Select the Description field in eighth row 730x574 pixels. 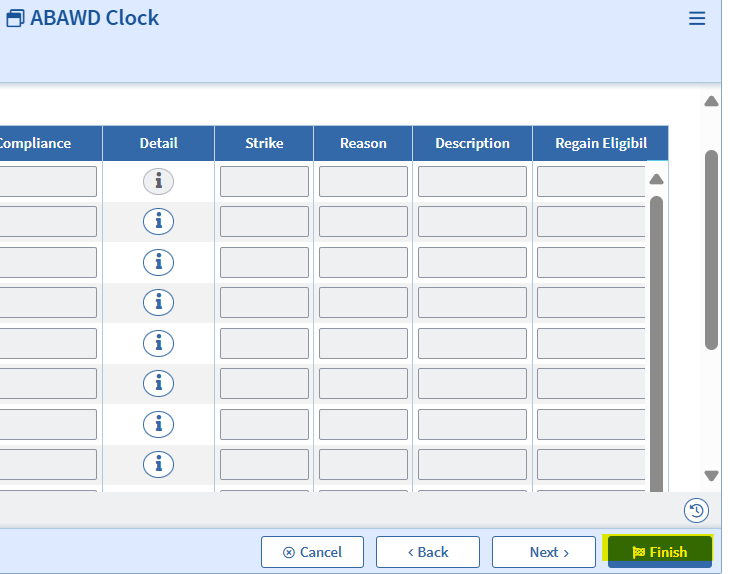(x=472, y=465)
